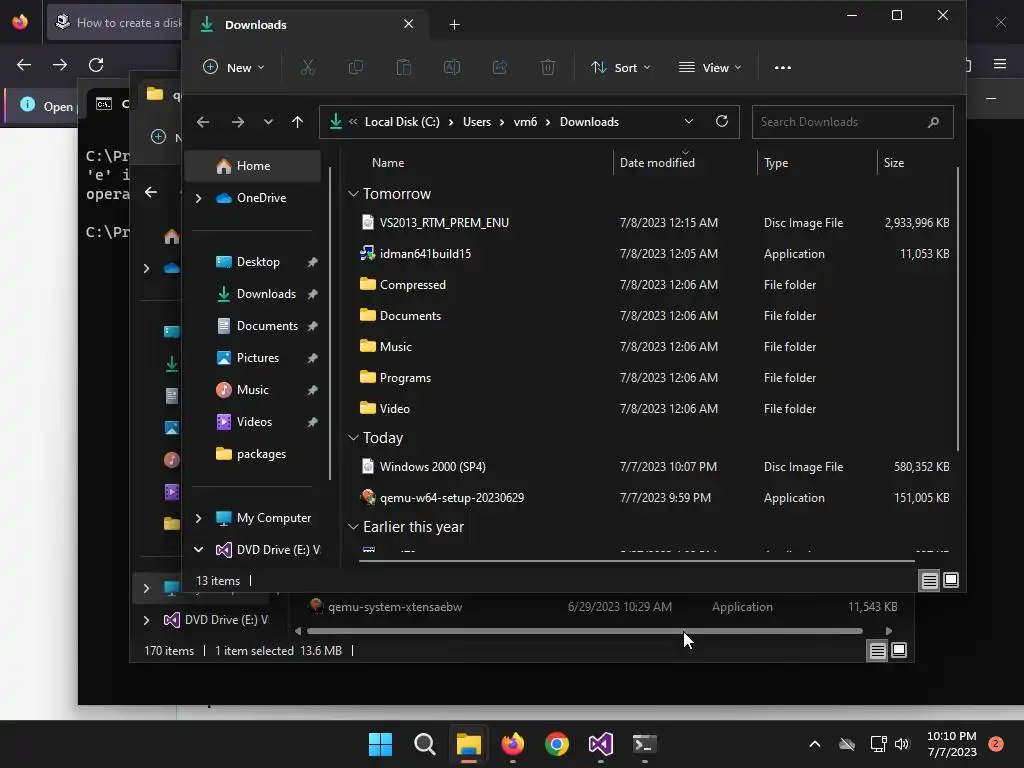Image resolution: width=1024 pixels, height=768 pixels.
Task: Click horizontal scrollbar of Downloads file list
Action: coord(637,560)
